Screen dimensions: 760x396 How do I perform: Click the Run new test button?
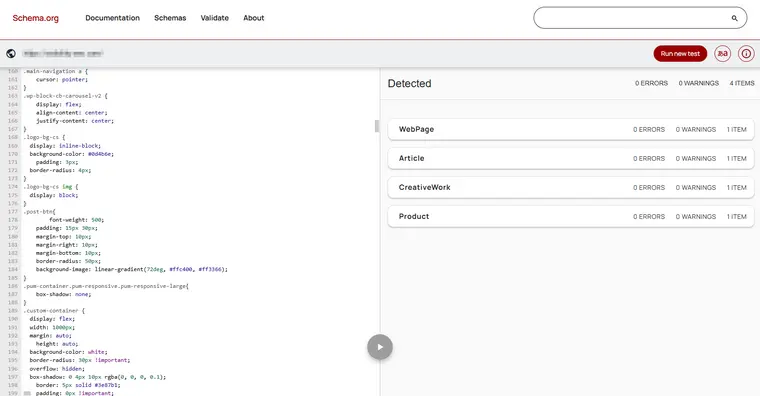tap(680, 53)
